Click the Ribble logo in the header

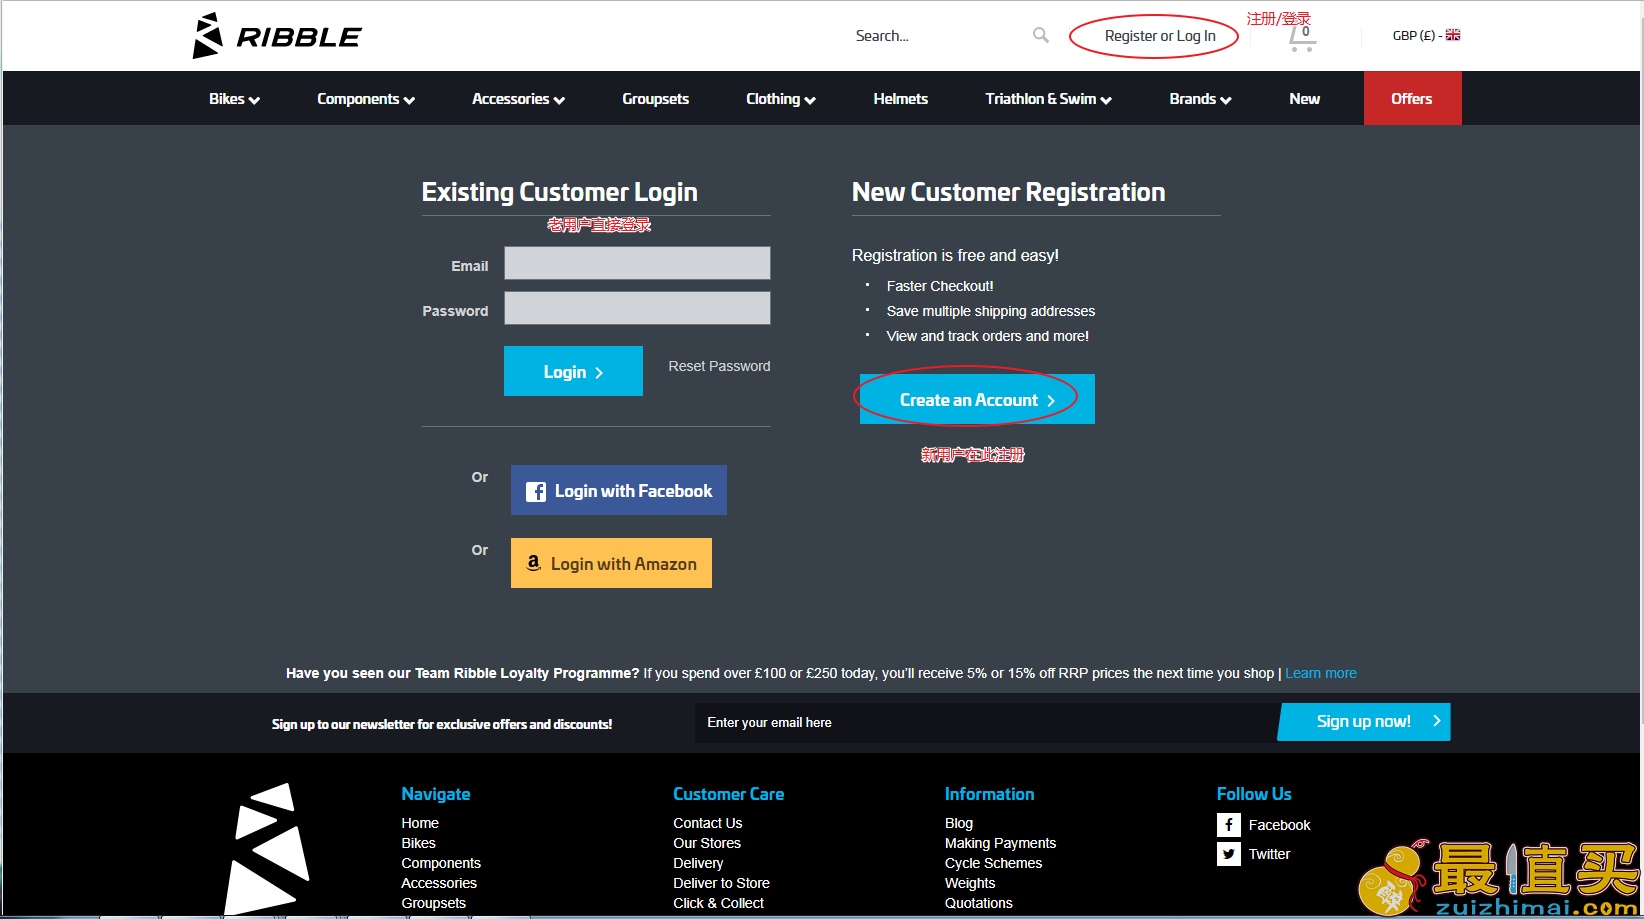pyautogui.click(x=277, y=36)
